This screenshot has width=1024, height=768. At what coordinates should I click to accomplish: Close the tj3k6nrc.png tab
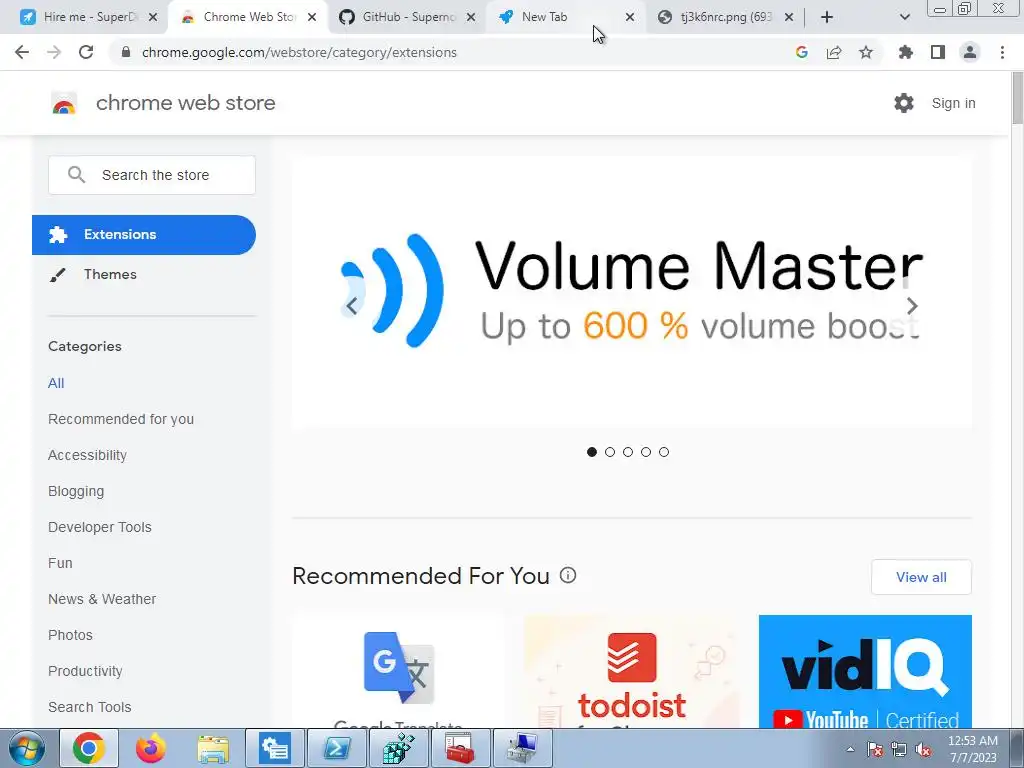(789, 18)
